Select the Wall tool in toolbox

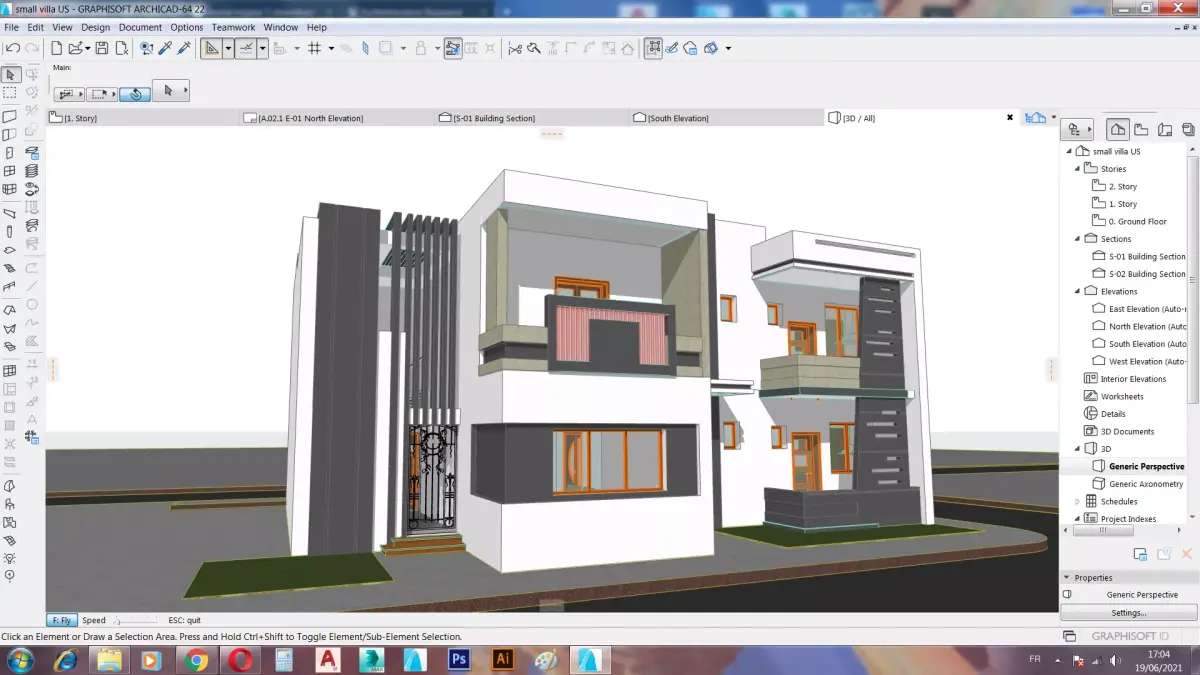[10, 117]
